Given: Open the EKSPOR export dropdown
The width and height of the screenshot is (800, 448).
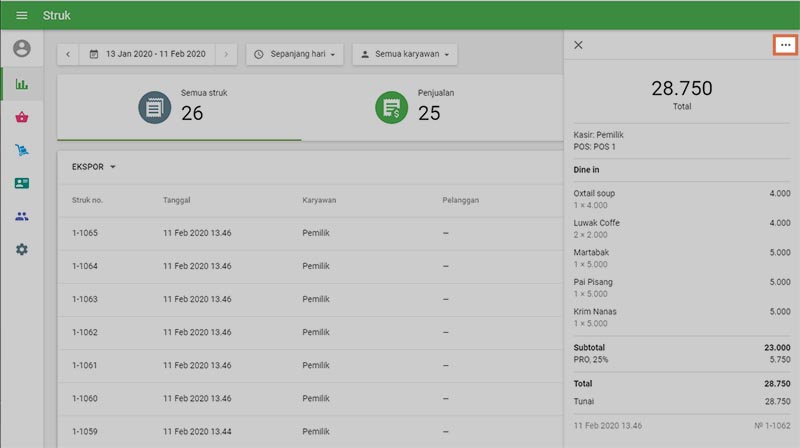Looking at the screenshot, I should pyautogui.click(x=94, y=167).
